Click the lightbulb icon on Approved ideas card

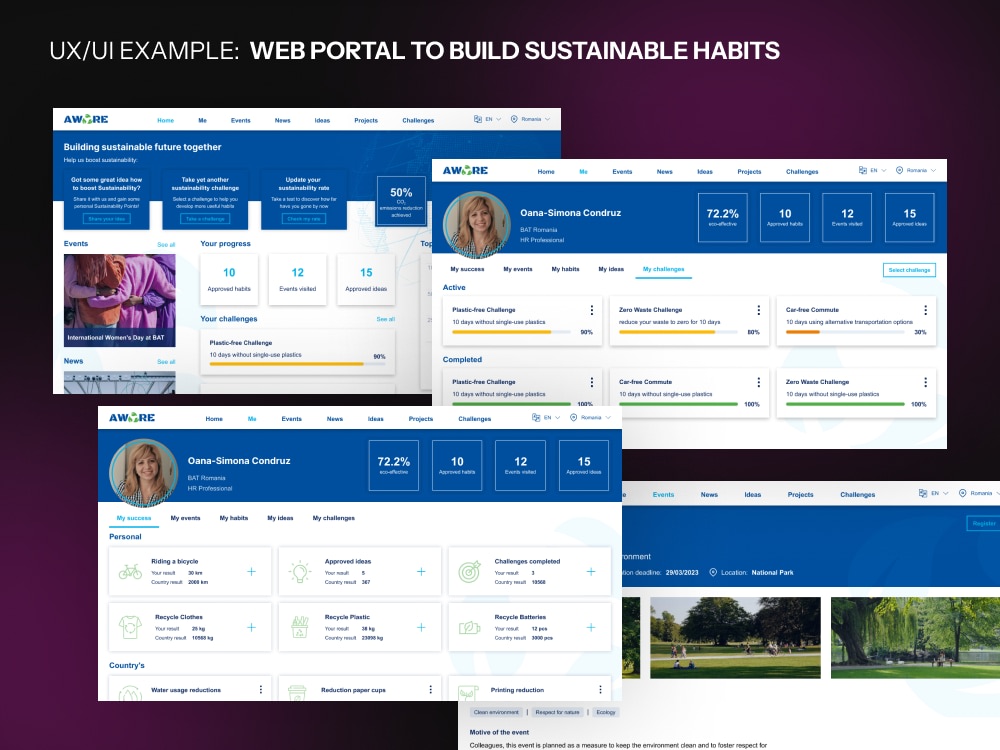point(300,572)
